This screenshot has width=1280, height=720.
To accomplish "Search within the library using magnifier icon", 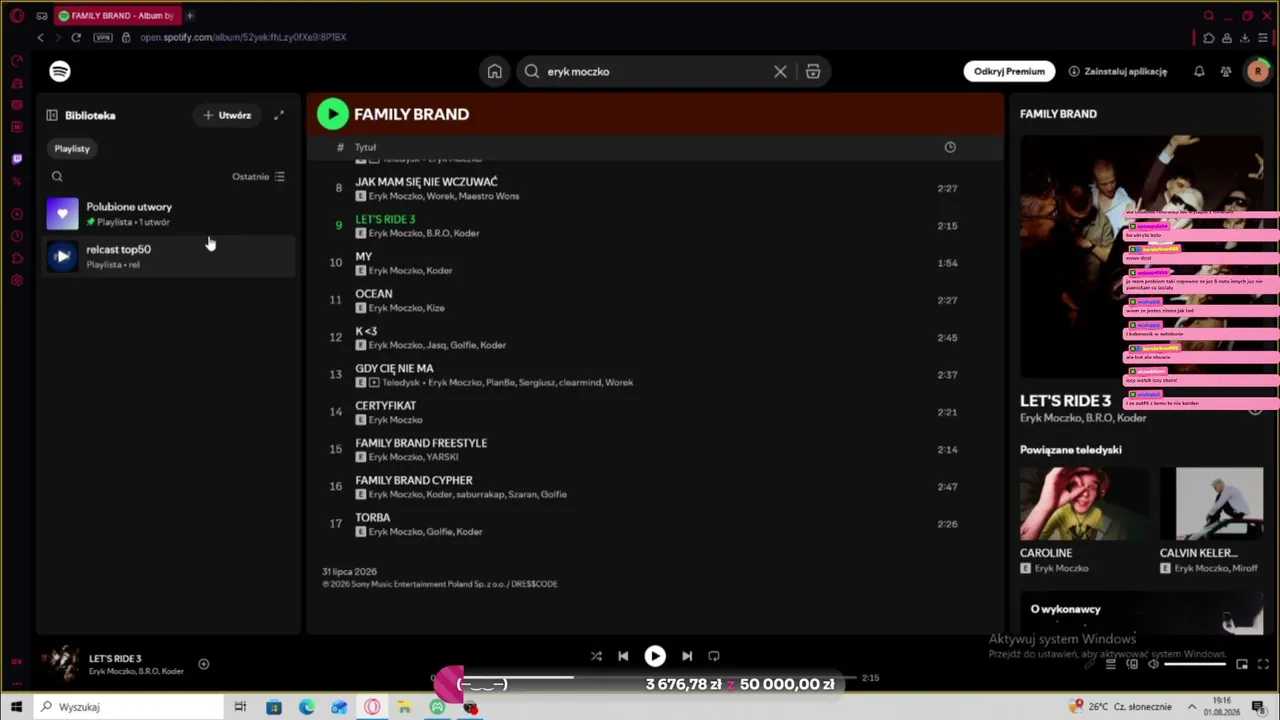I will [x=57, y=177].
